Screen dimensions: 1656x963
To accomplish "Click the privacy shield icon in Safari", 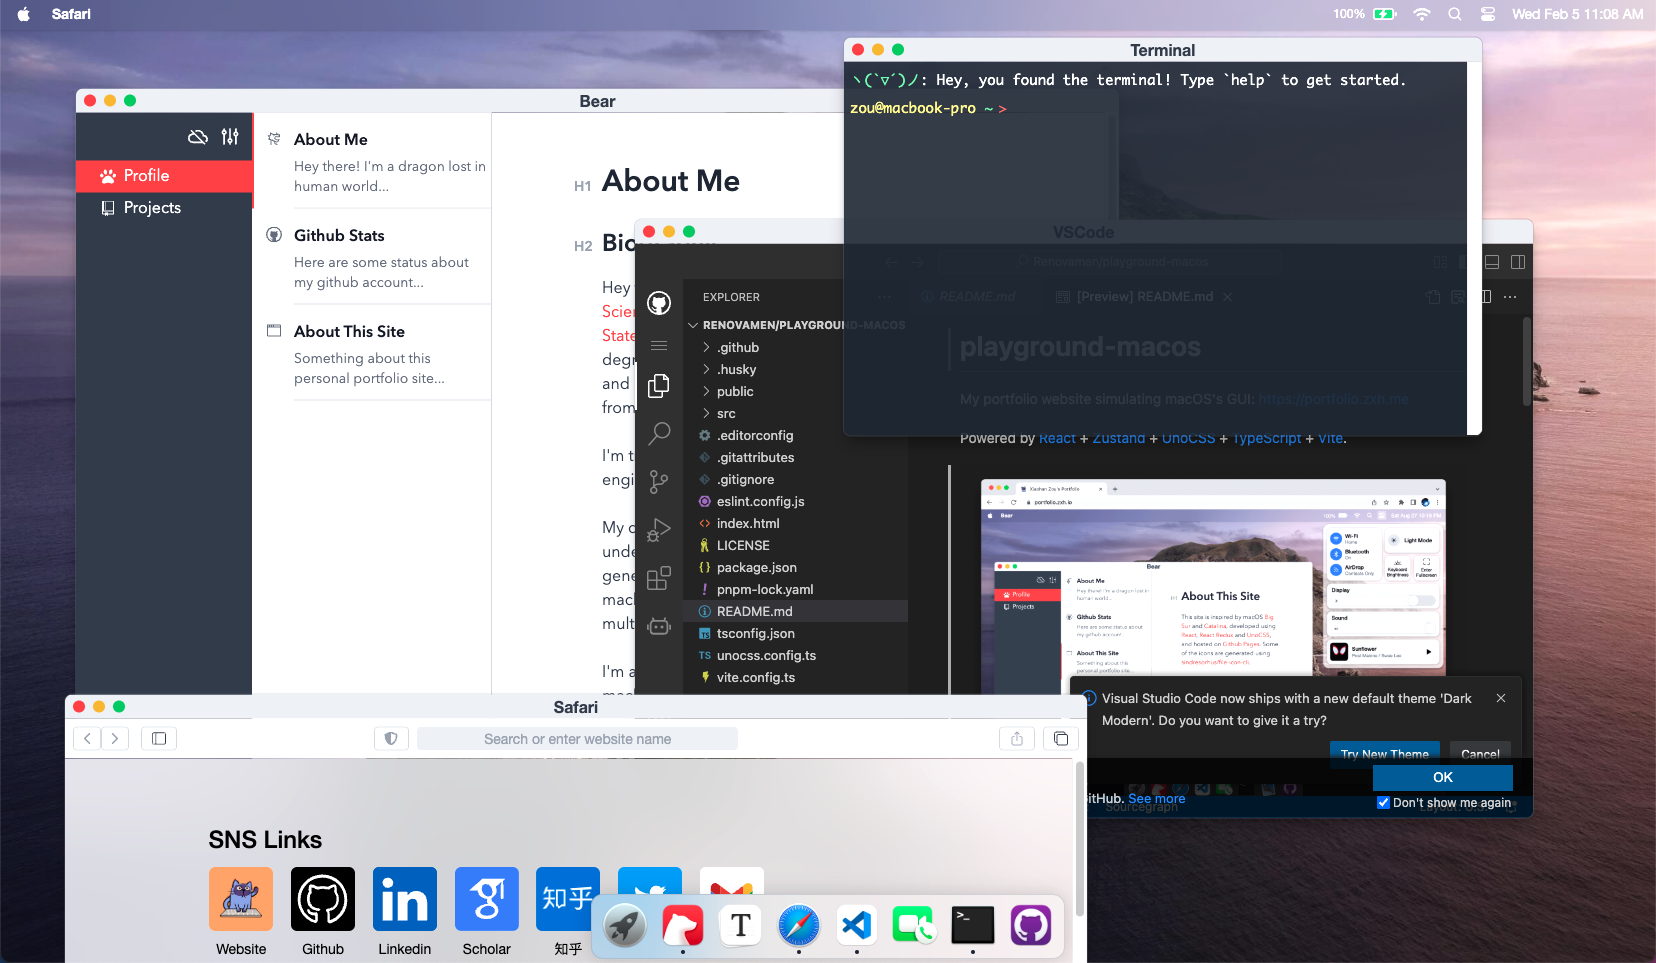I will pos(391,739).
